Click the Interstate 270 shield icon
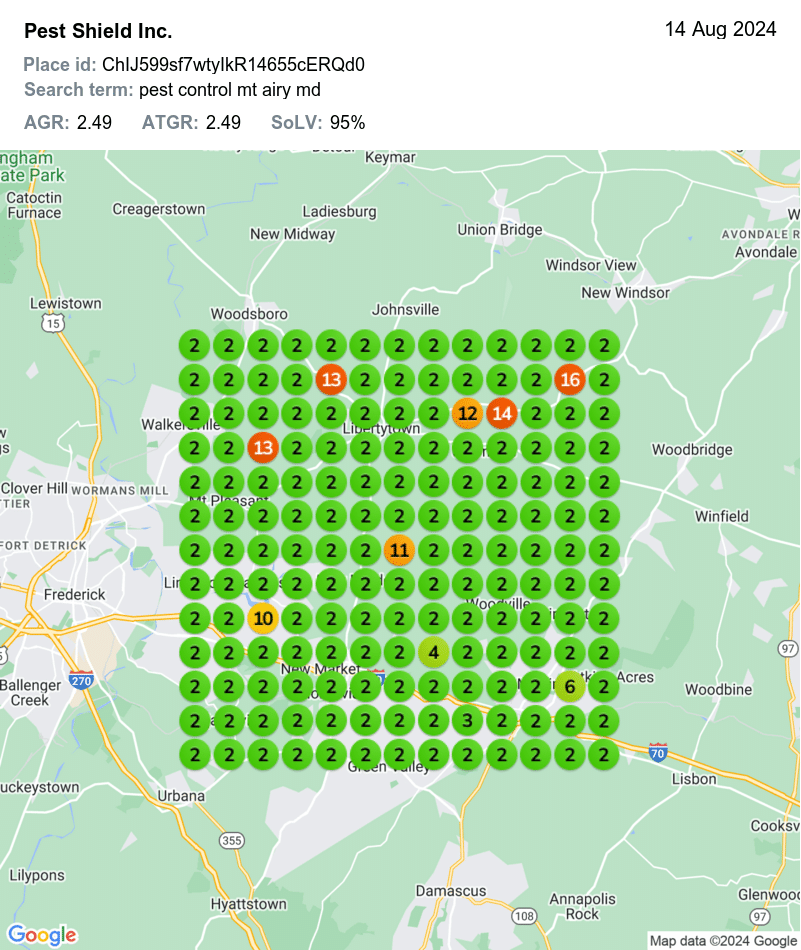This screenshot has width=801, height=950. [82, 680]
